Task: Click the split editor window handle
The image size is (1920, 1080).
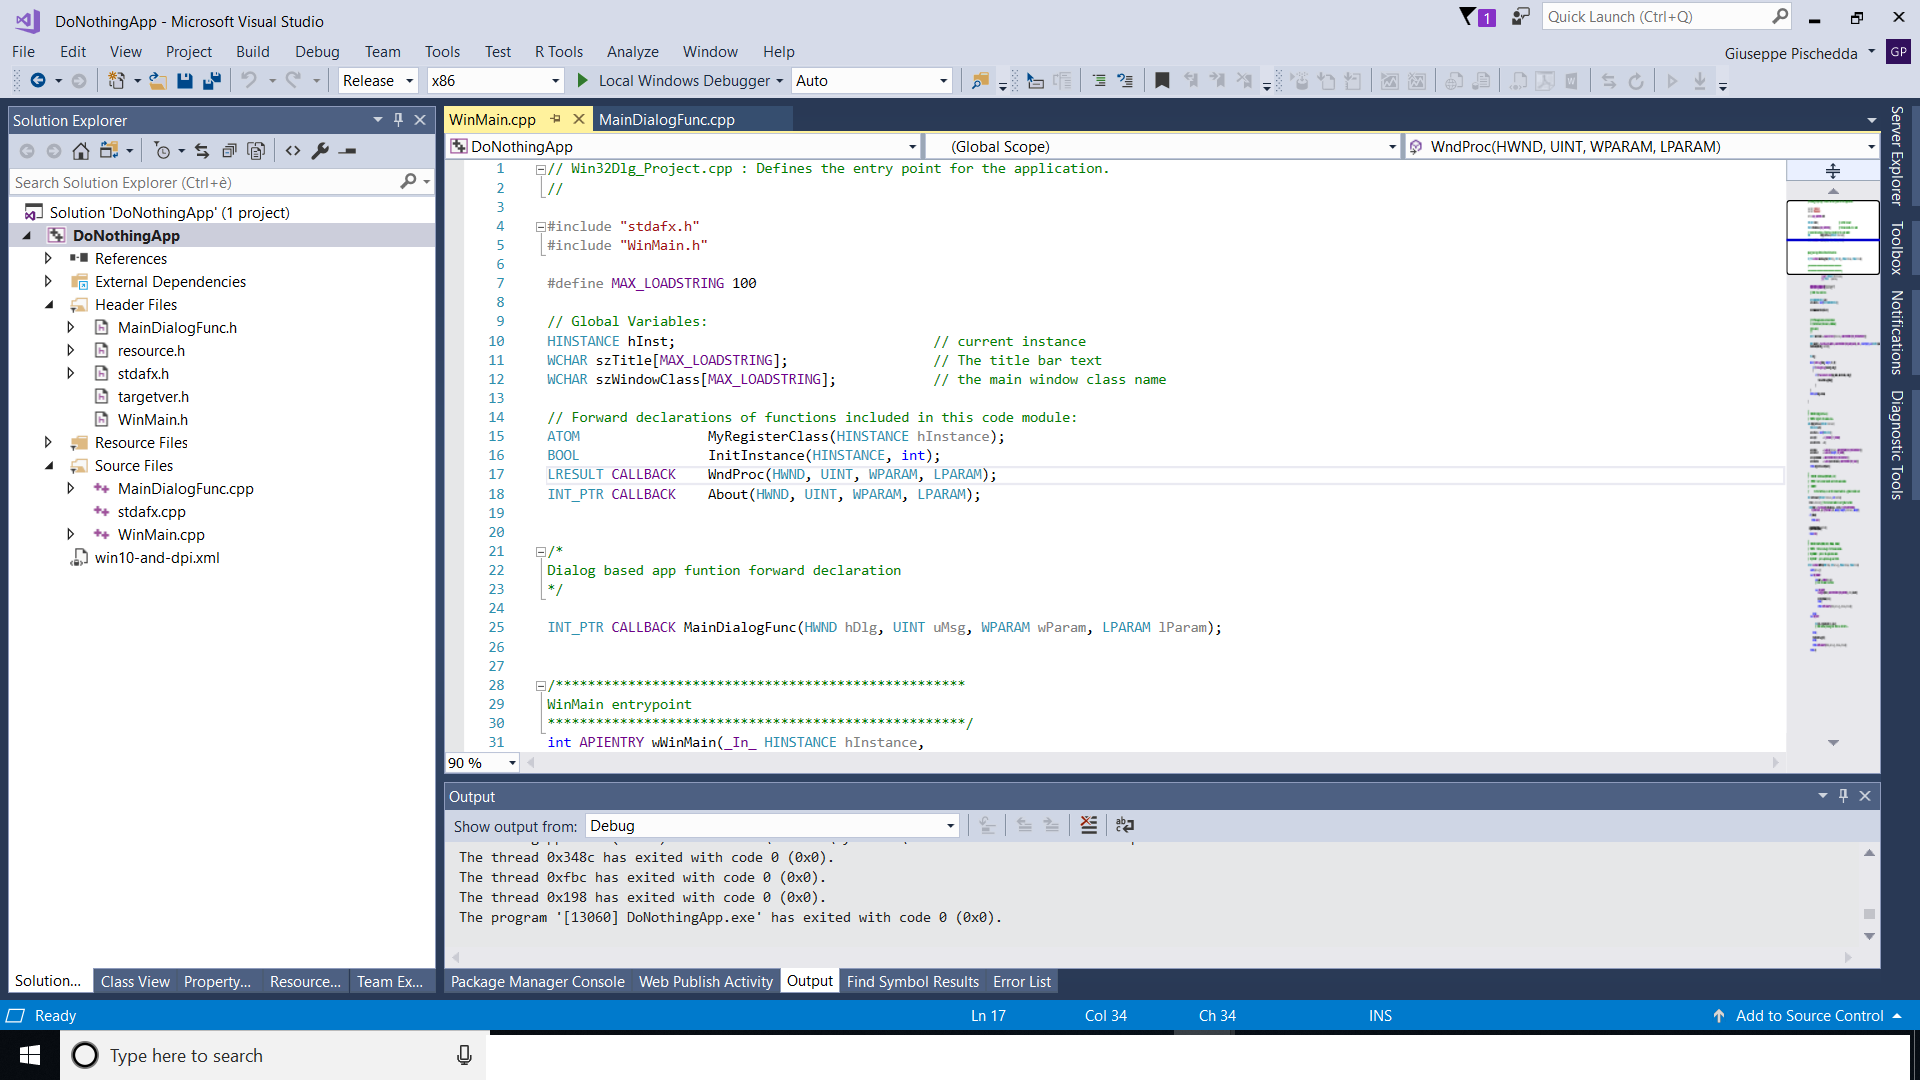Action: [1833, 171]
